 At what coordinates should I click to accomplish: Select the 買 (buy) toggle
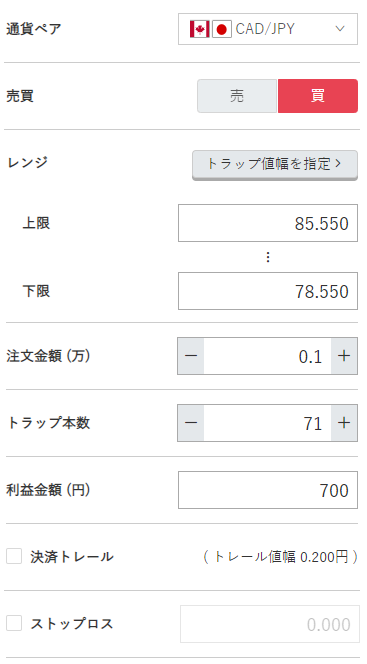click(318, 96)
